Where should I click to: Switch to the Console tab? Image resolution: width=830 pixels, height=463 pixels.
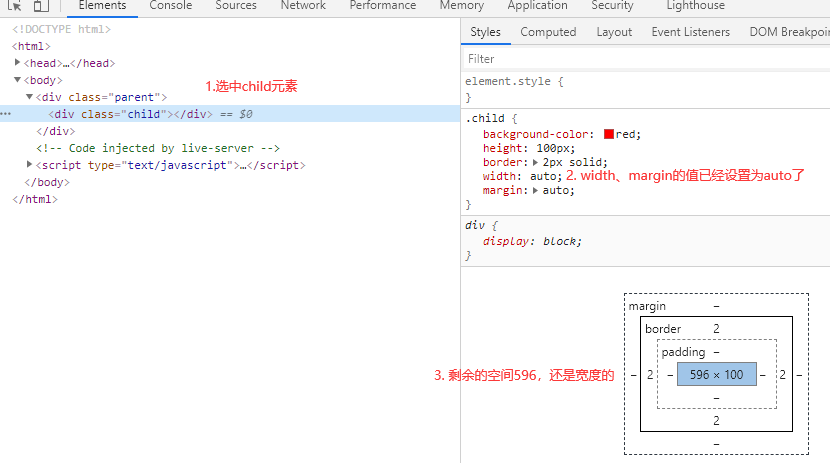171,6
